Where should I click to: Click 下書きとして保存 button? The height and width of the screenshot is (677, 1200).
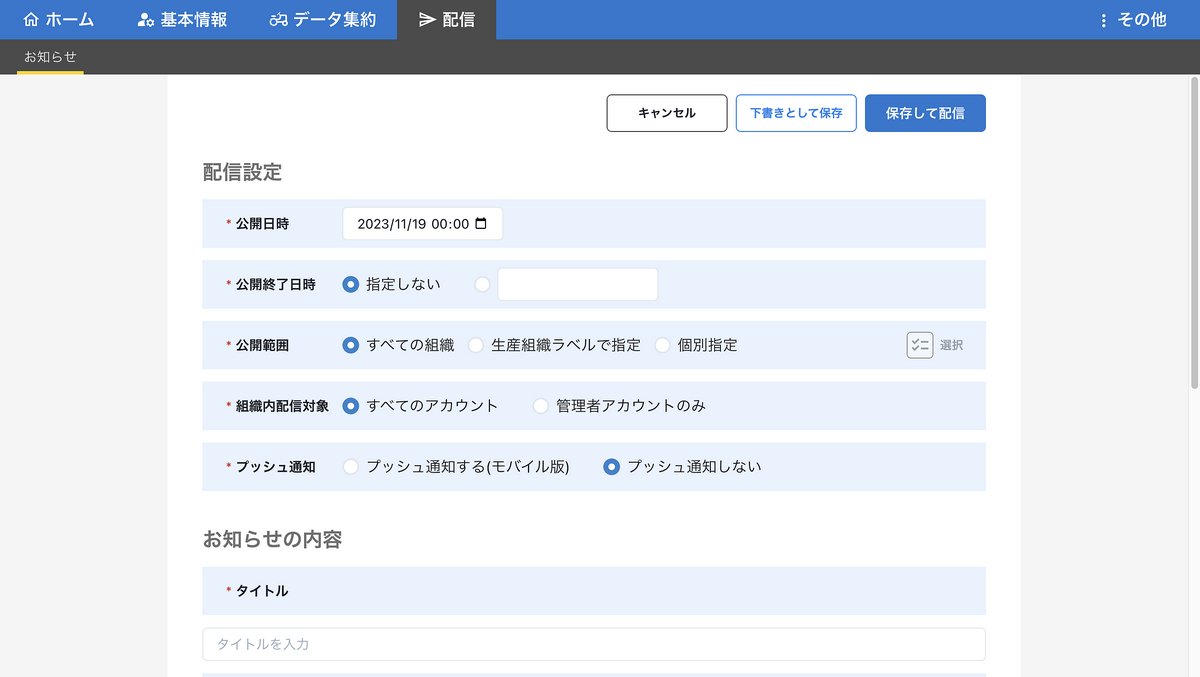[x=796, y=113]
